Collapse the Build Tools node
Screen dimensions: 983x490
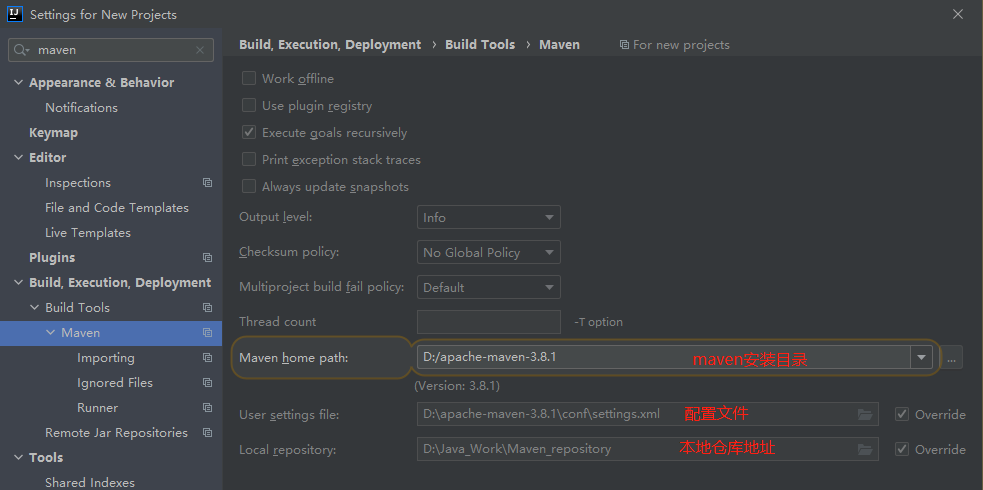point(34,308)
